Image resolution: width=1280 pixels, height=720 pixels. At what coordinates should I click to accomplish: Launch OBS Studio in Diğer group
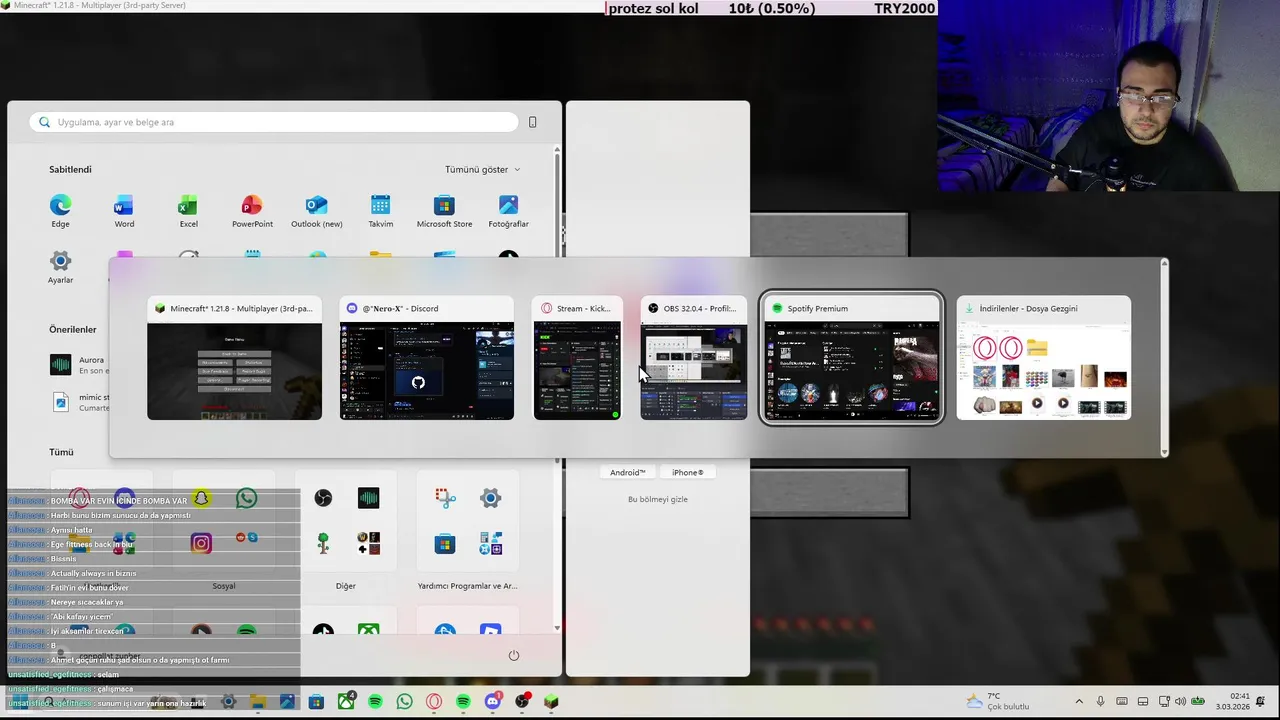click(x=323, y=498)
